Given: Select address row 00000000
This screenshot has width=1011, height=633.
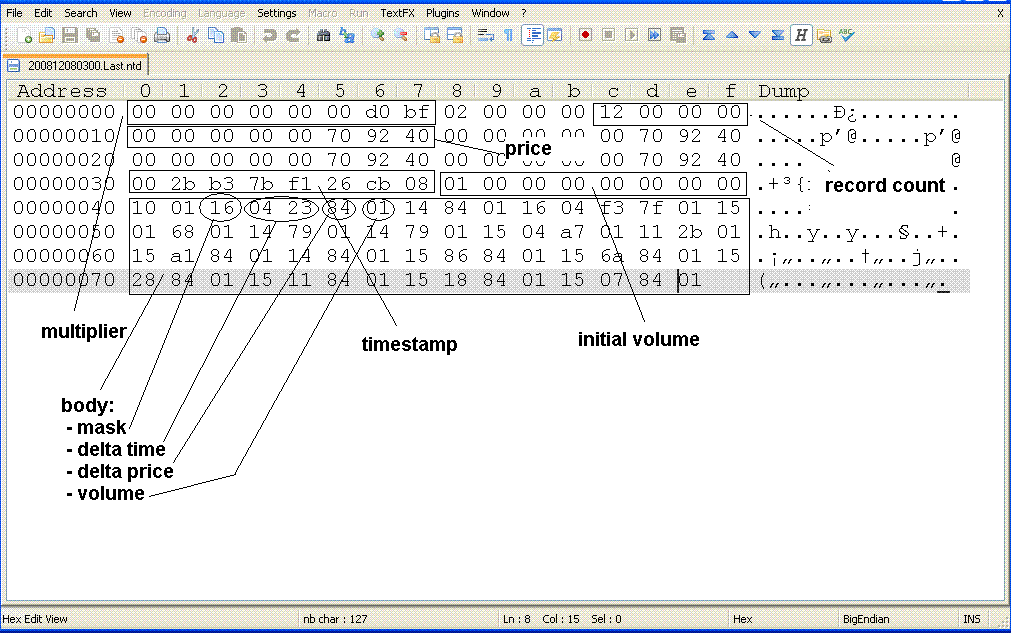Looking at the screenshot, I should click(64, 112).
